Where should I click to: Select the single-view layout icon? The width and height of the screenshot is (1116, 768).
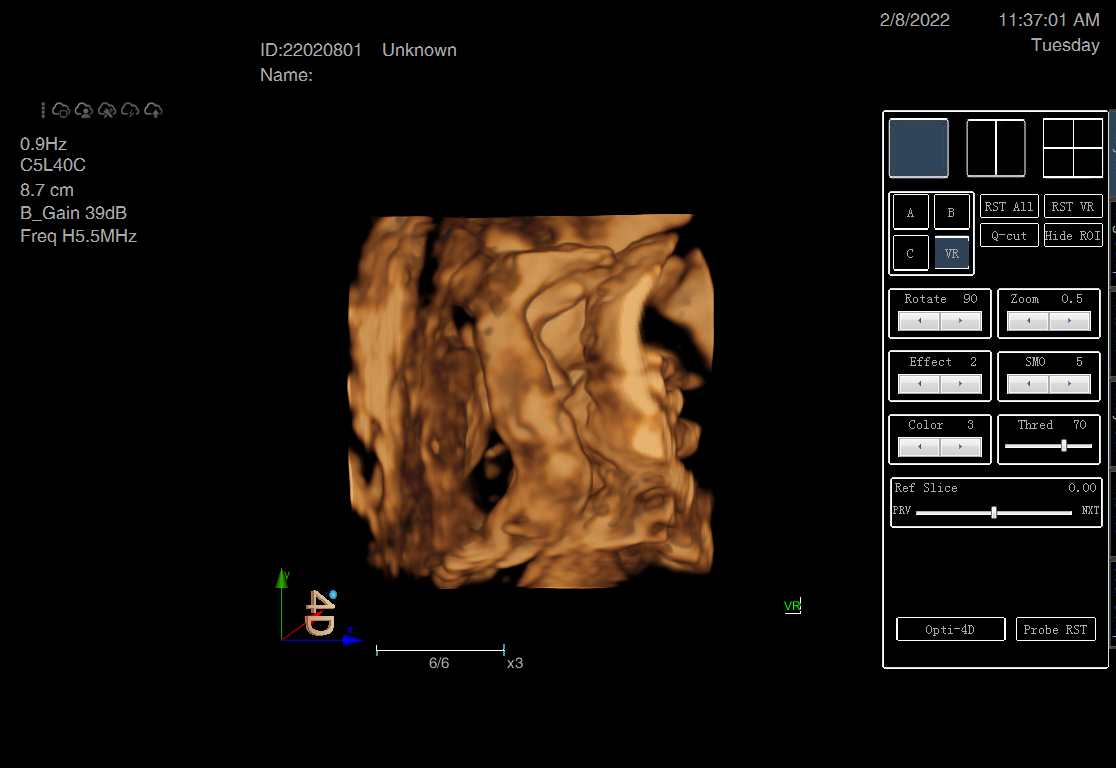pos(918,148)
